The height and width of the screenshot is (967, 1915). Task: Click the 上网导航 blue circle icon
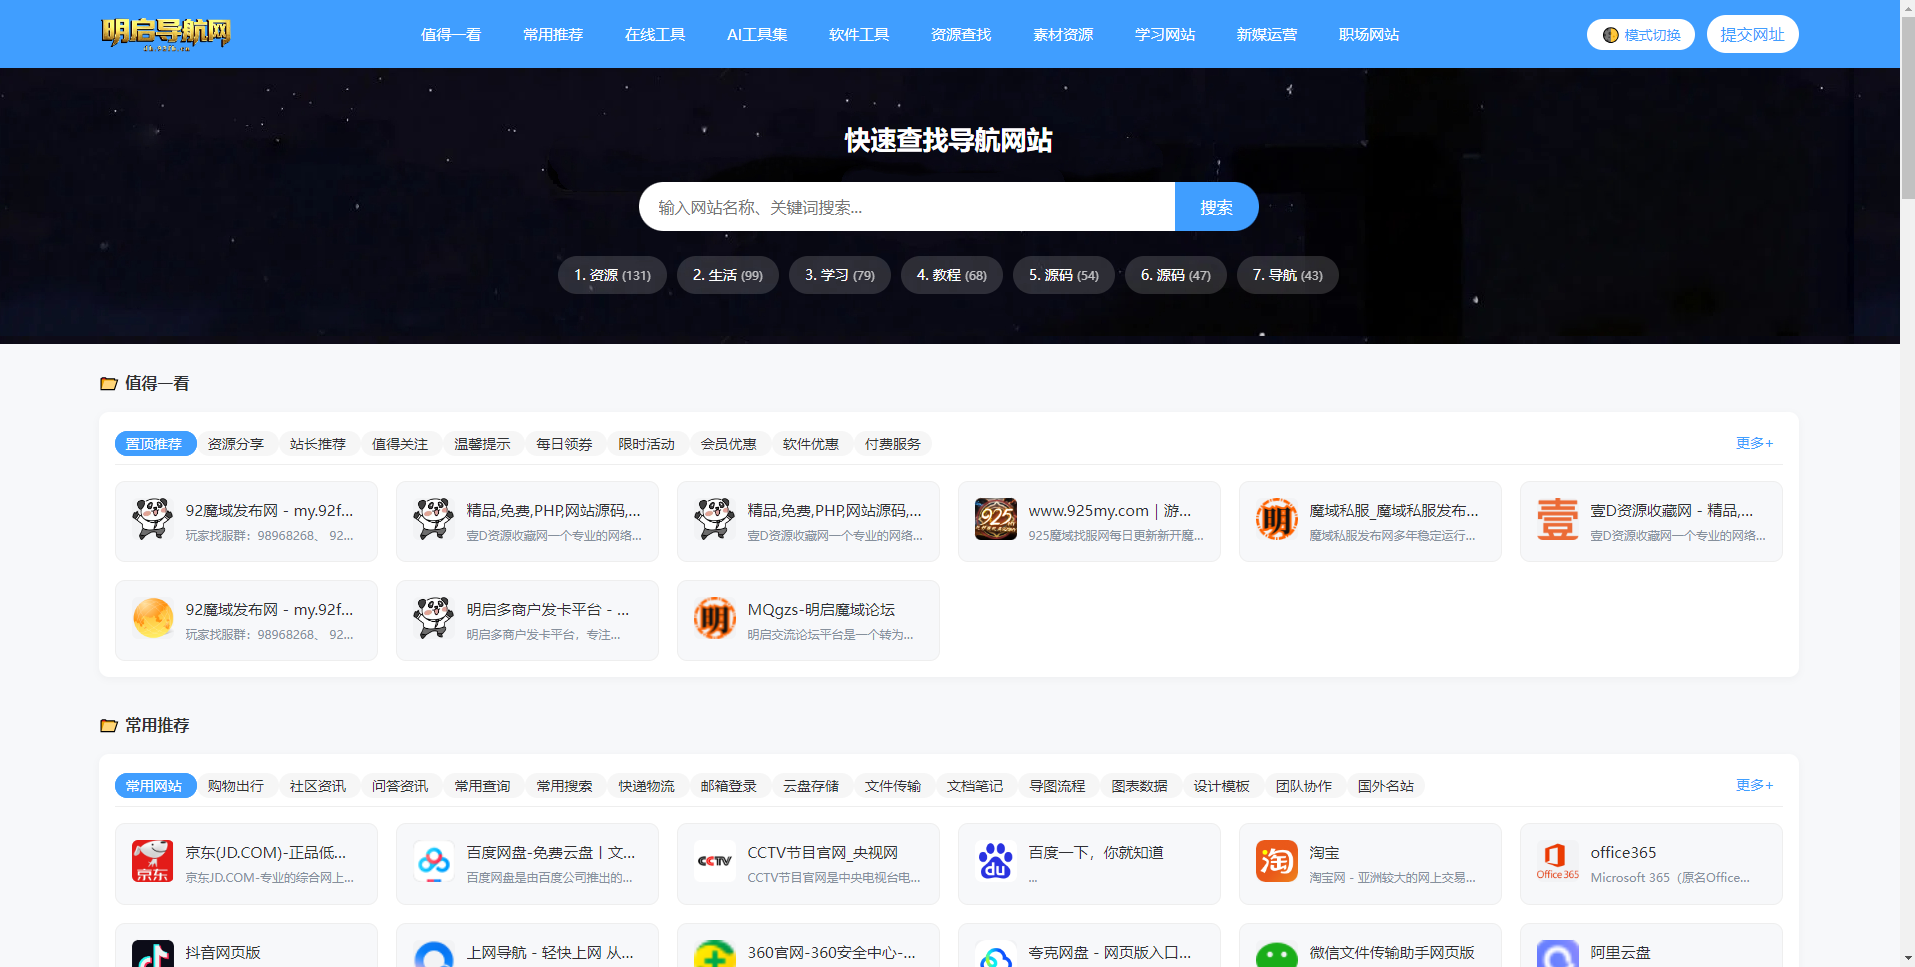[x=434, y=954]
